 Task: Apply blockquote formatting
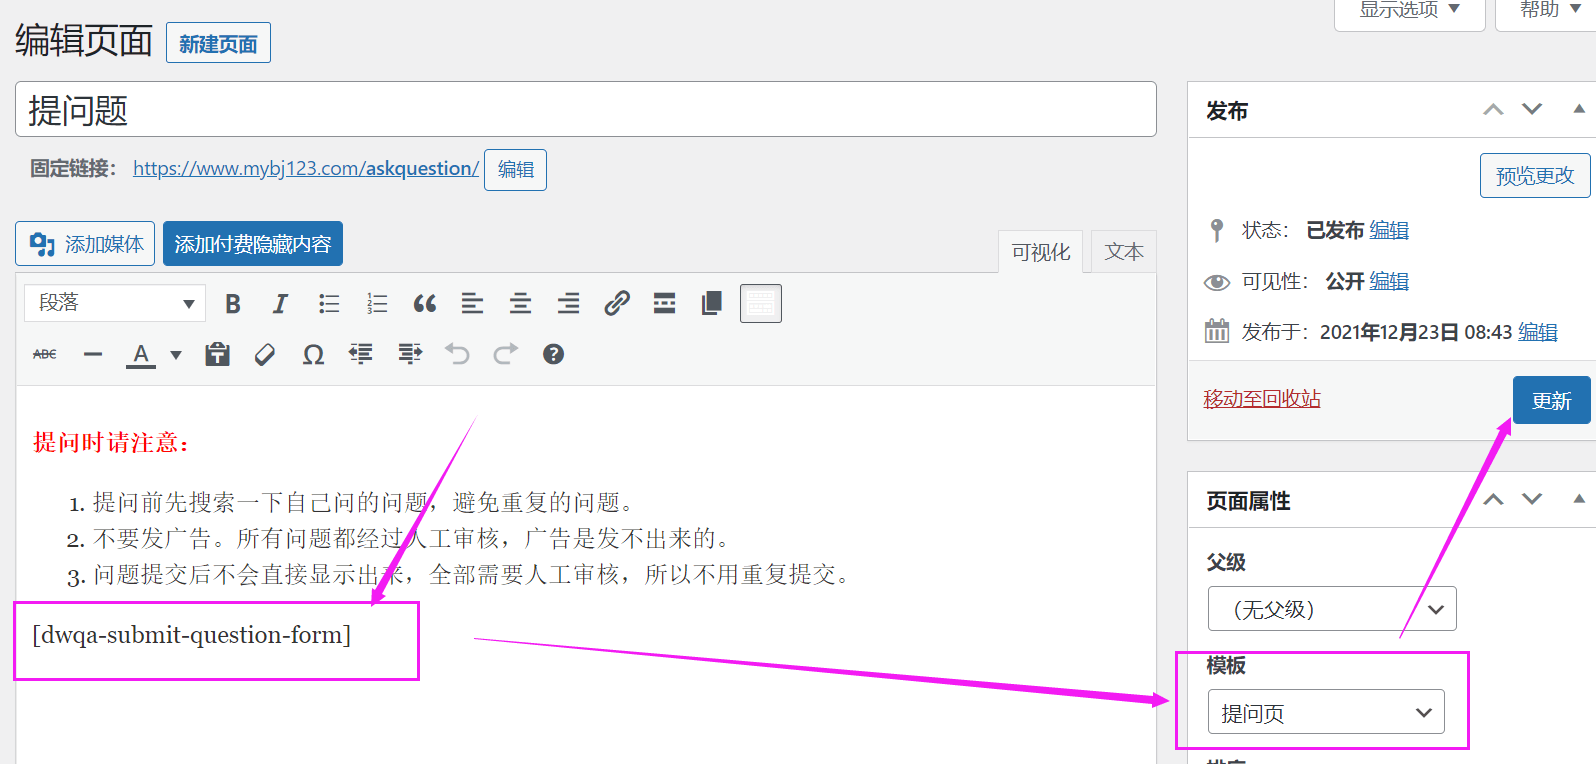click(x=425, y=304)
